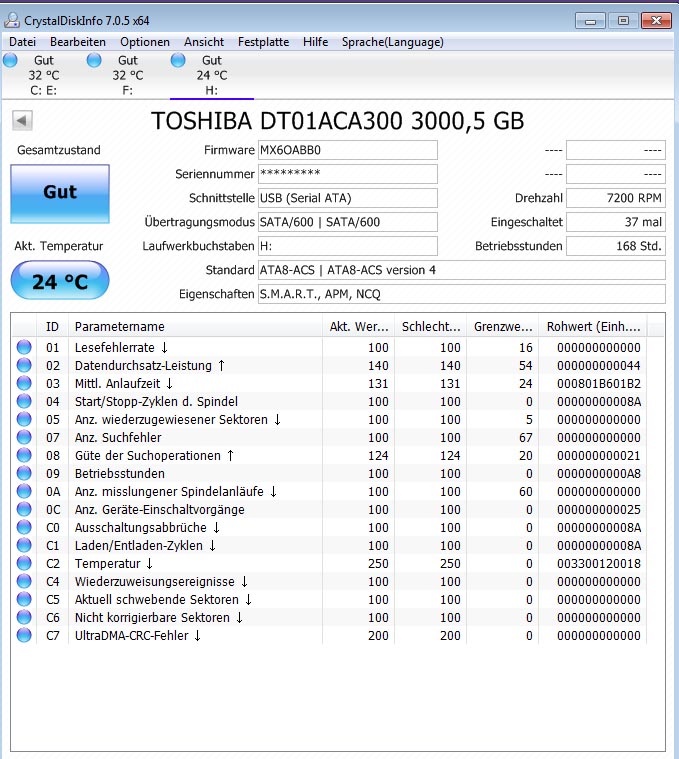The height and width of the screenshot is (759, 679).
Task: Click status icon of wiederzugewiesener Sektoren row
Action: (x=24, y=419)
